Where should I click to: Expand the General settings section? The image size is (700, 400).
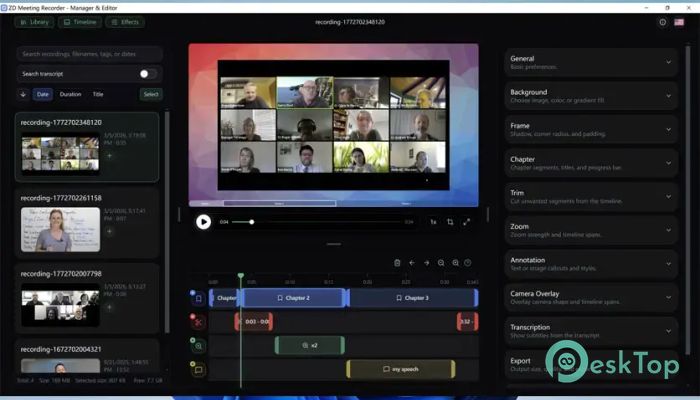tap(591, 62)
